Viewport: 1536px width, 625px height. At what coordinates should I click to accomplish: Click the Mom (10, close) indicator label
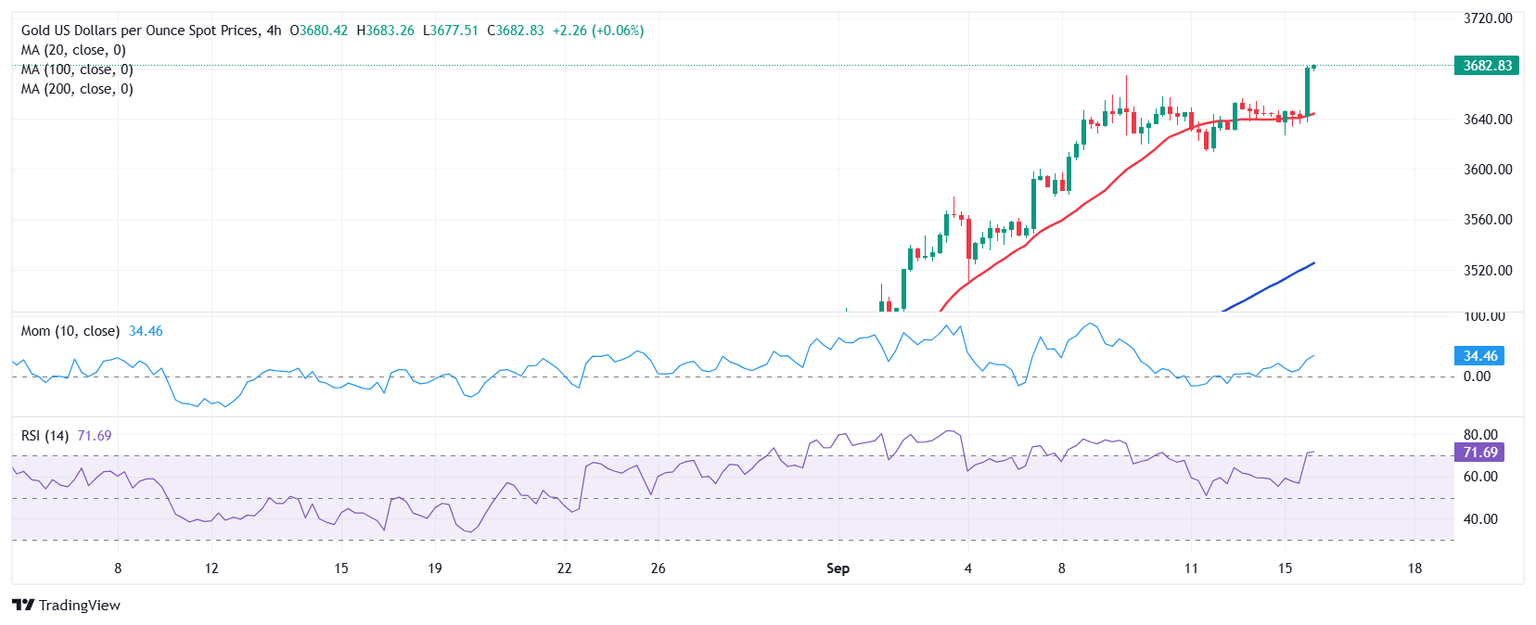(70, 331)
